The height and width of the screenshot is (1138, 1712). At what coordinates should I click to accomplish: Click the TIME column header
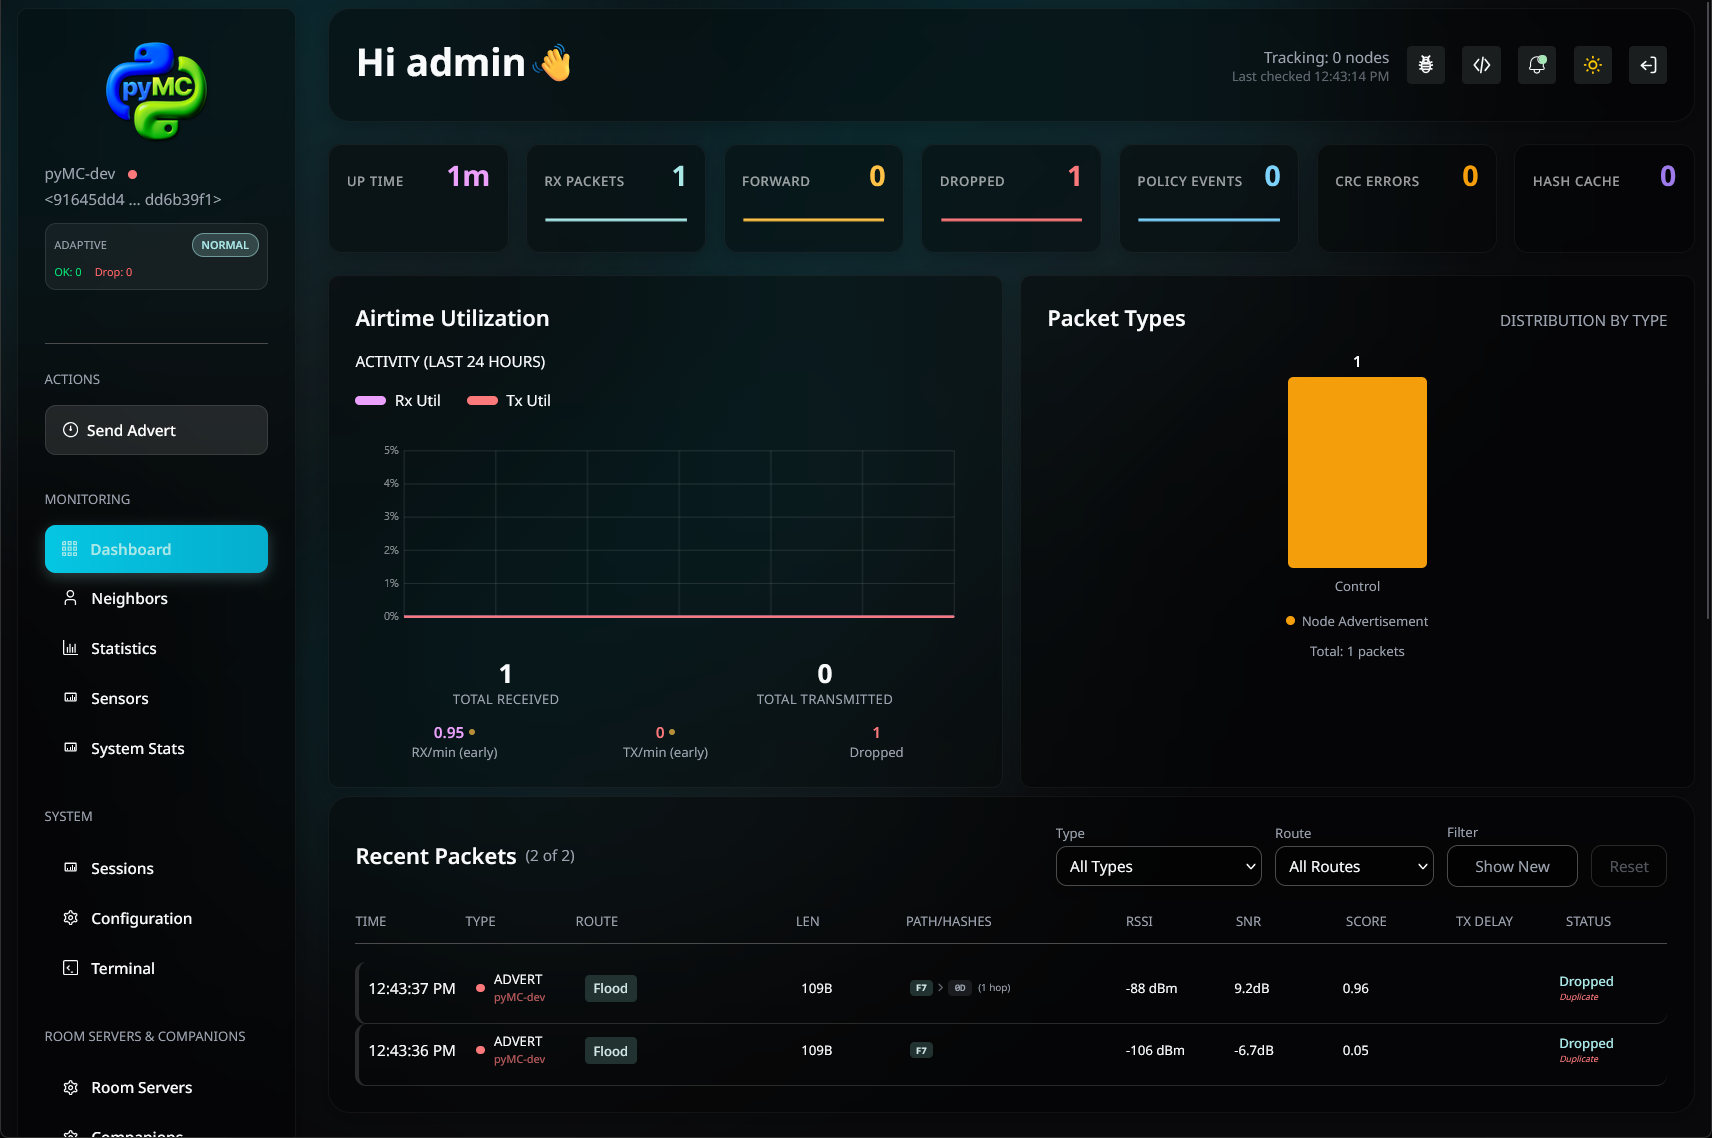[371, 921]
